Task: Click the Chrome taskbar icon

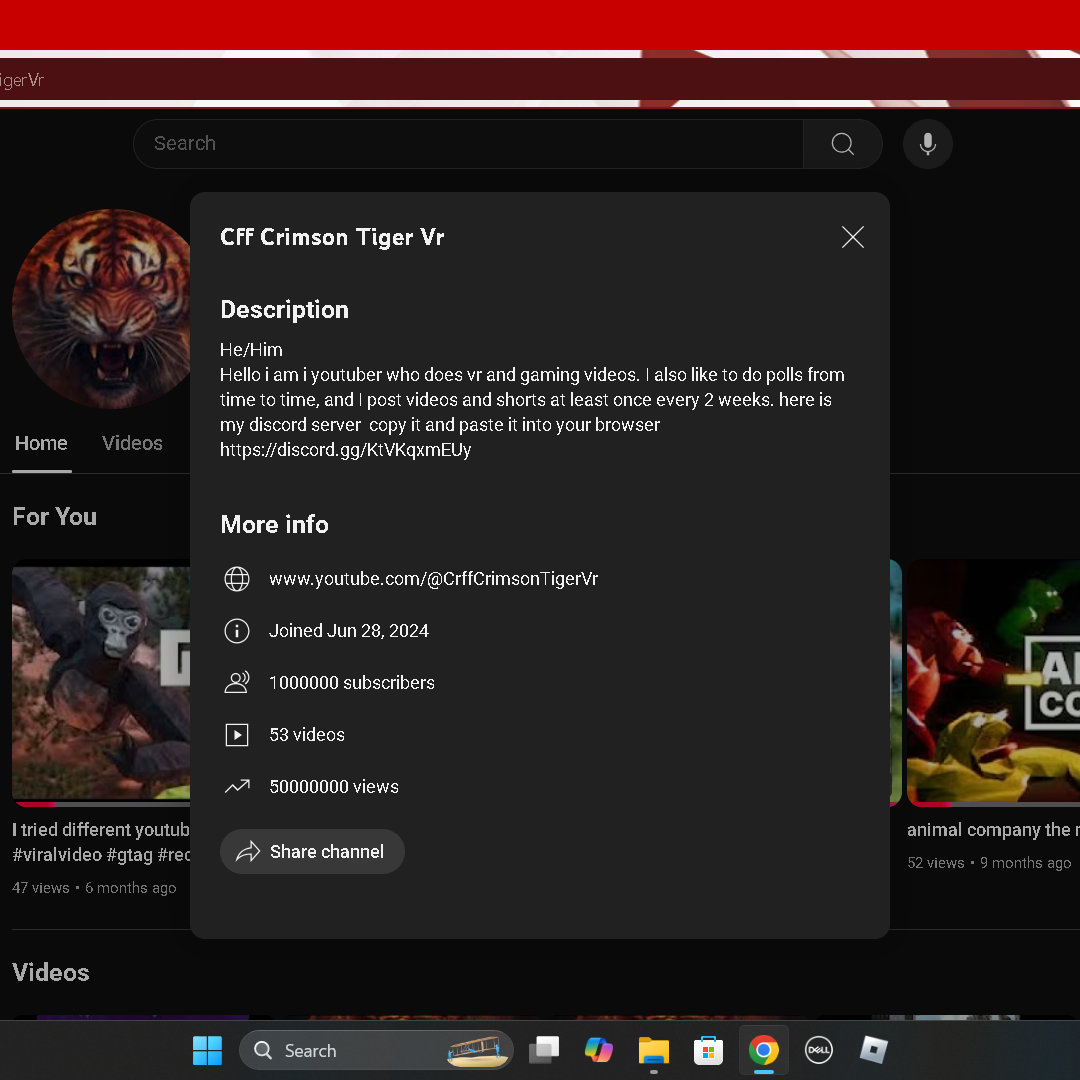Action: (x=763, y=1050)
